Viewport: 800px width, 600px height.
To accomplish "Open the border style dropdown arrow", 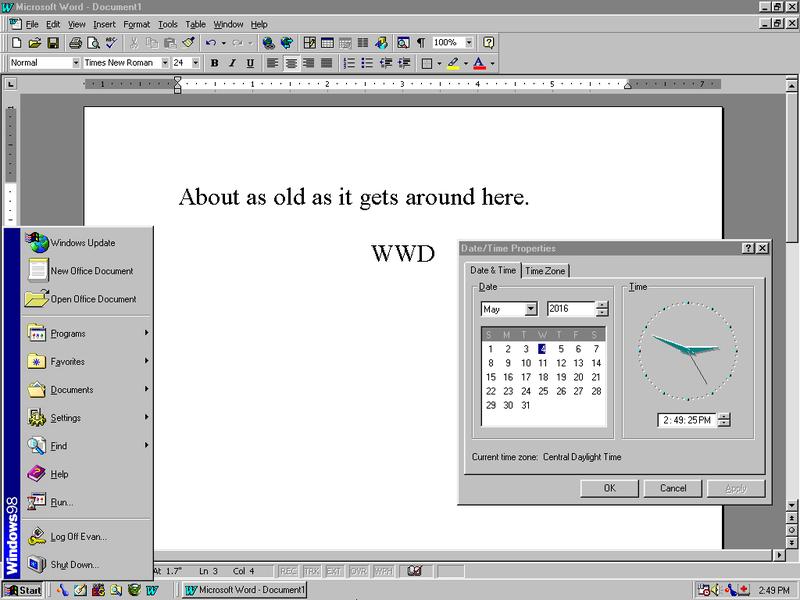I will (x=439, y=64).
